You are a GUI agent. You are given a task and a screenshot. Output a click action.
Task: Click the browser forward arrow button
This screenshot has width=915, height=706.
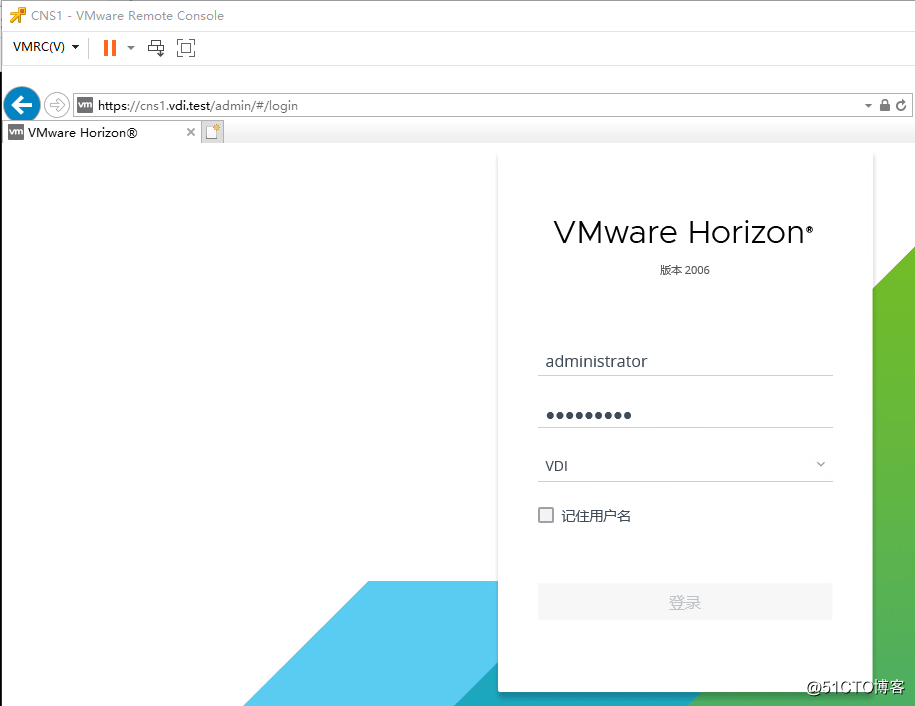point(57,105)
